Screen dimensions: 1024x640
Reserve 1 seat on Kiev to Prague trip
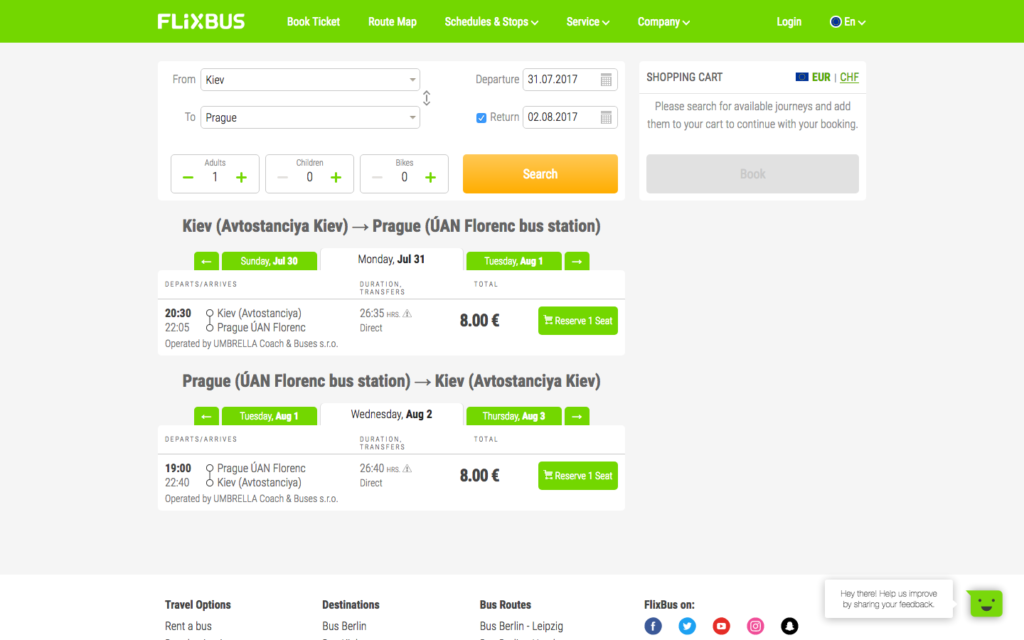[577, 321]
